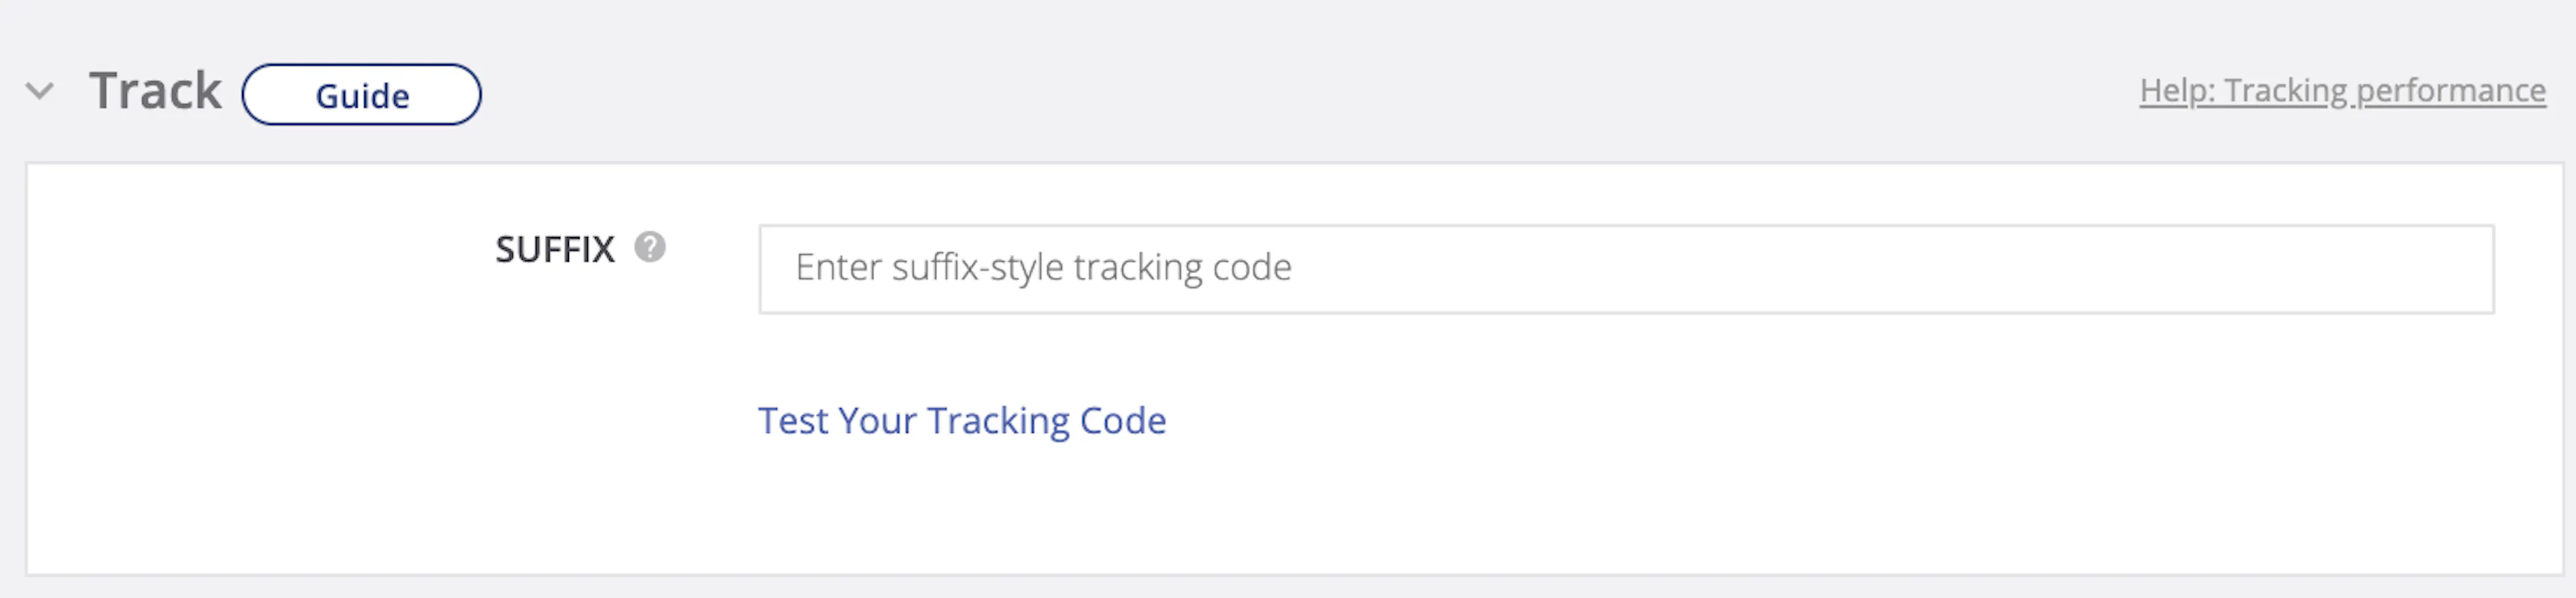Click Test Your Tracking Code link
Image resolution: width=2576 pixels, height=598 pixels.
click(961, 421)
